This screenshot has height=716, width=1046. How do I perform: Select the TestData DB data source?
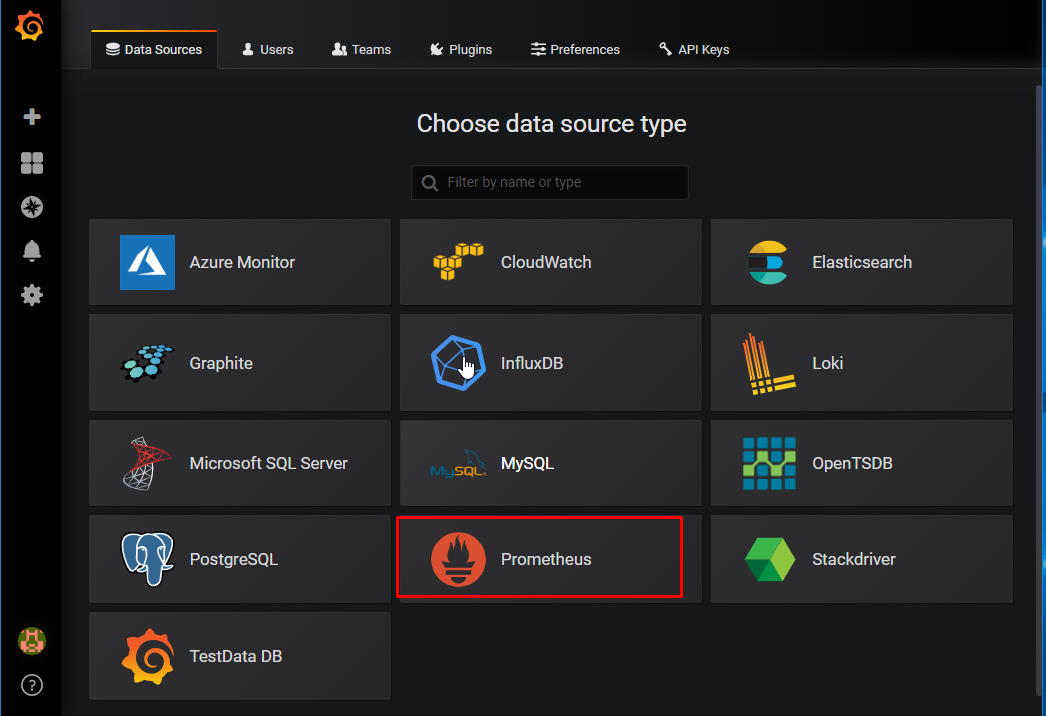coord(240,656)
